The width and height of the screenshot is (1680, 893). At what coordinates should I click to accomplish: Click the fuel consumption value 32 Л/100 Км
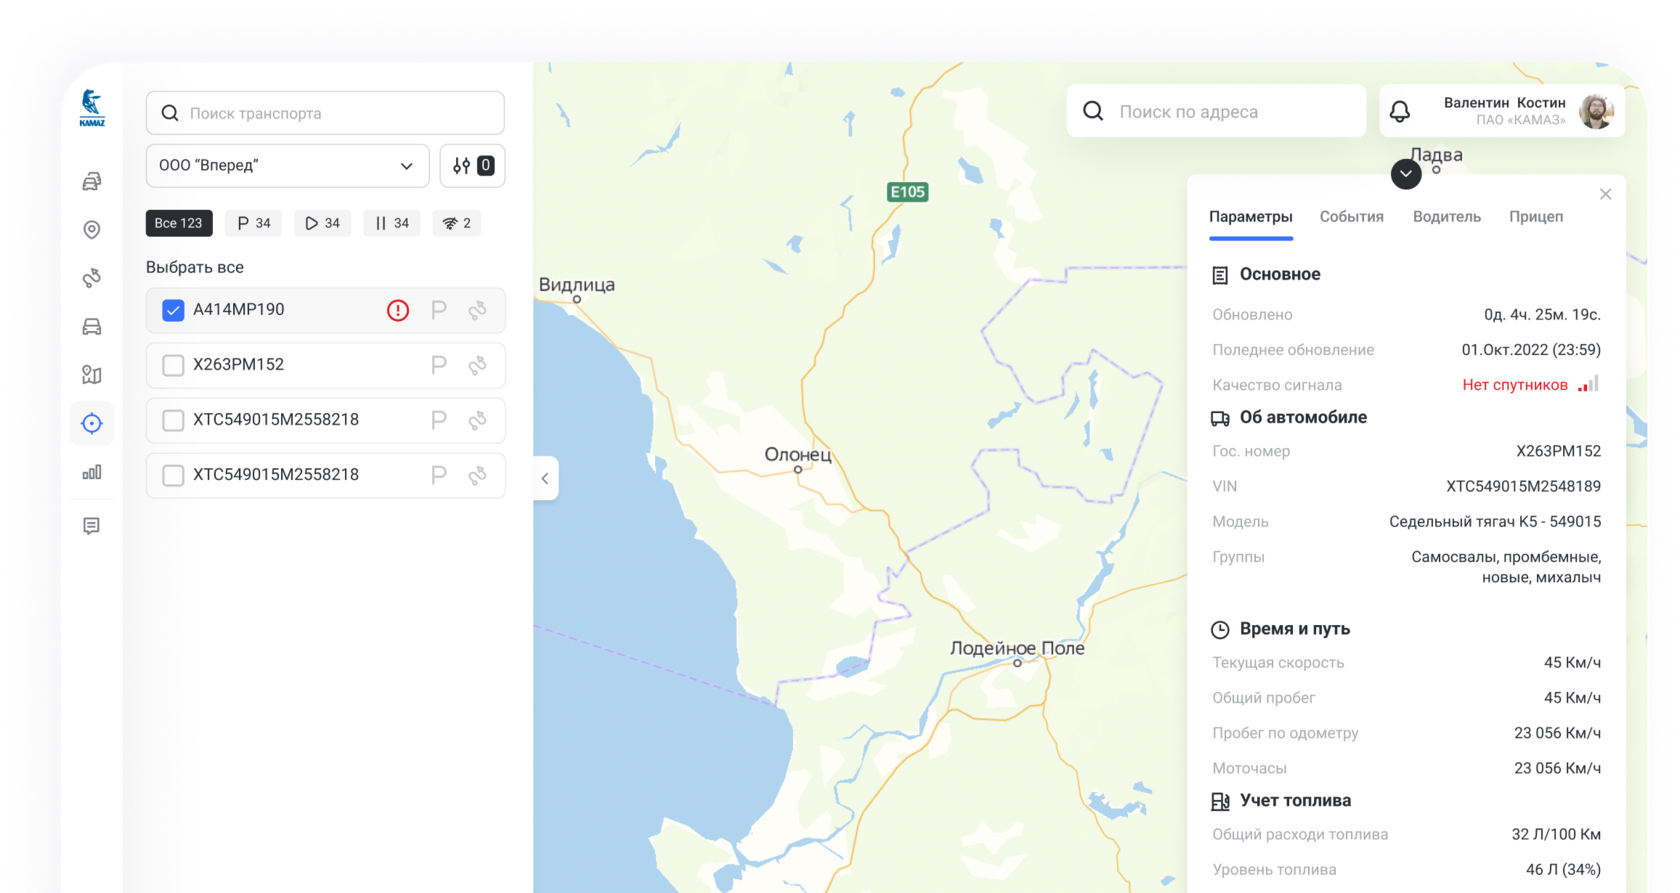(x=1556, y=835)
